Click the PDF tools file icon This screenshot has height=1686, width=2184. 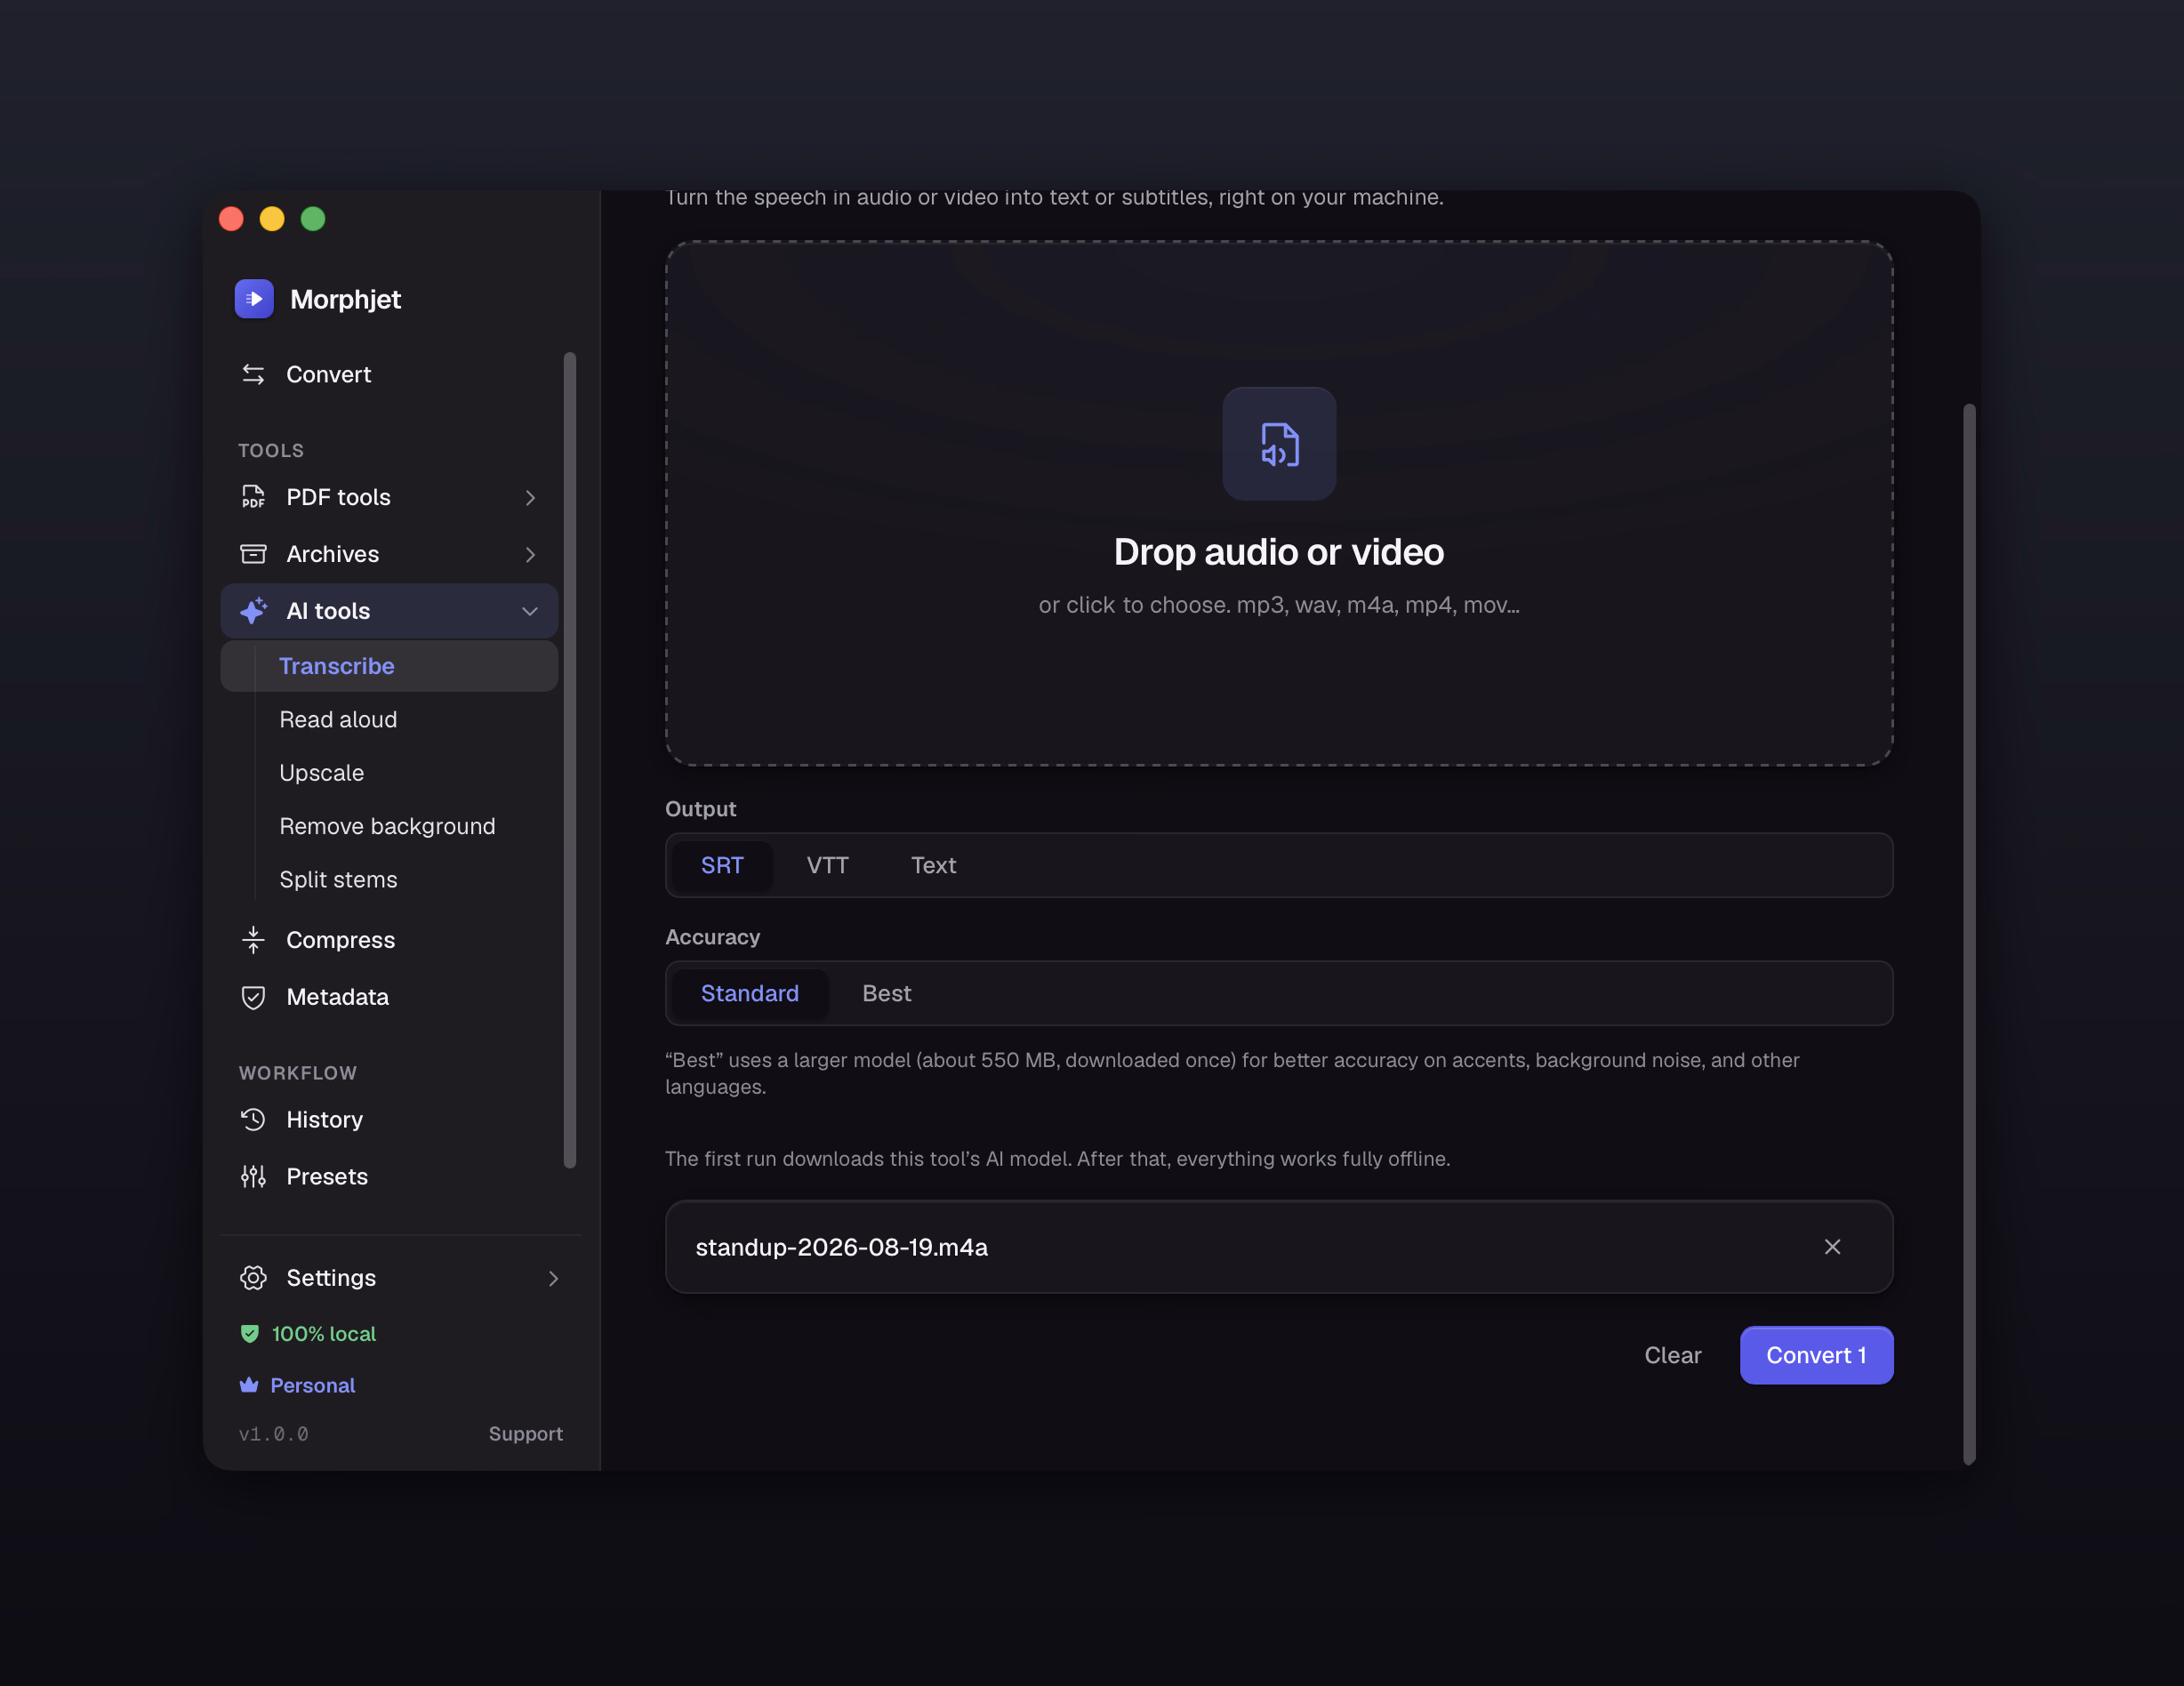click(x=253, y=497)
